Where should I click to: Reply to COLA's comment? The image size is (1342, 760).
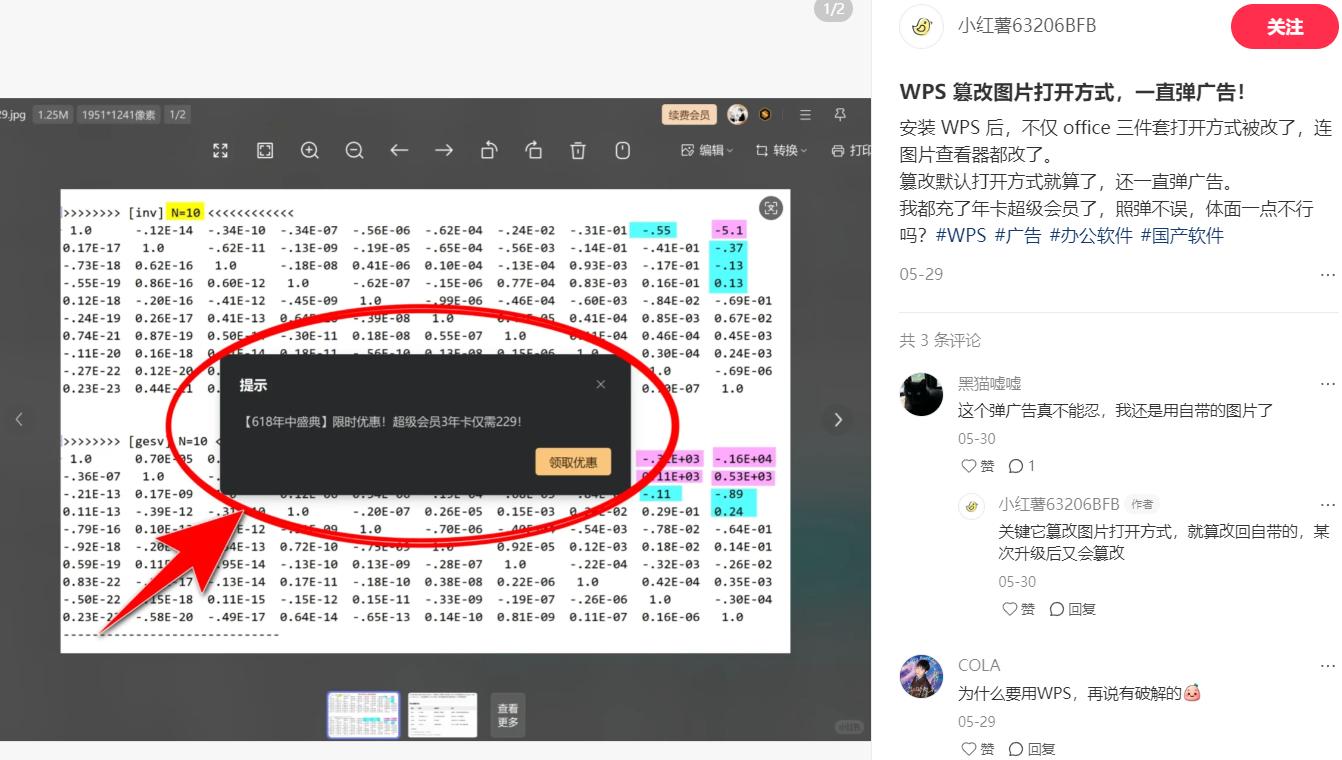(1031, 749)
